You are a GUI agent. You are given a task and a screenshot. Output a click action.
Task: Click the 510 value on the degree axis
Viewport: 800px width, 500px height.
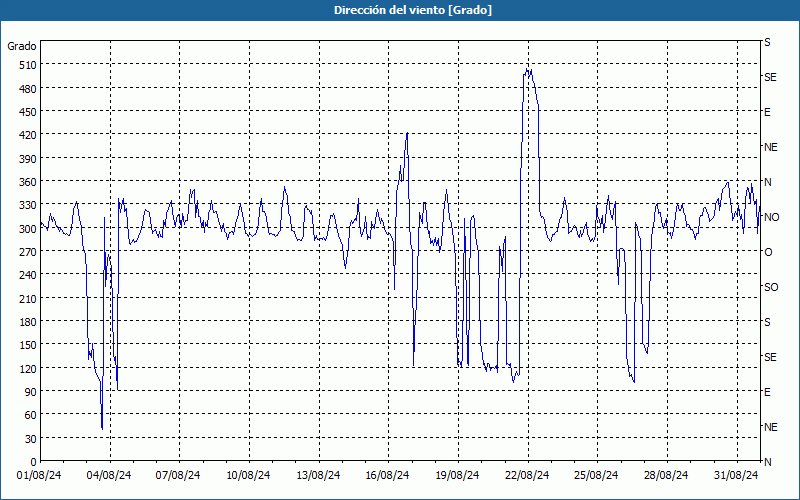[28, 65]
